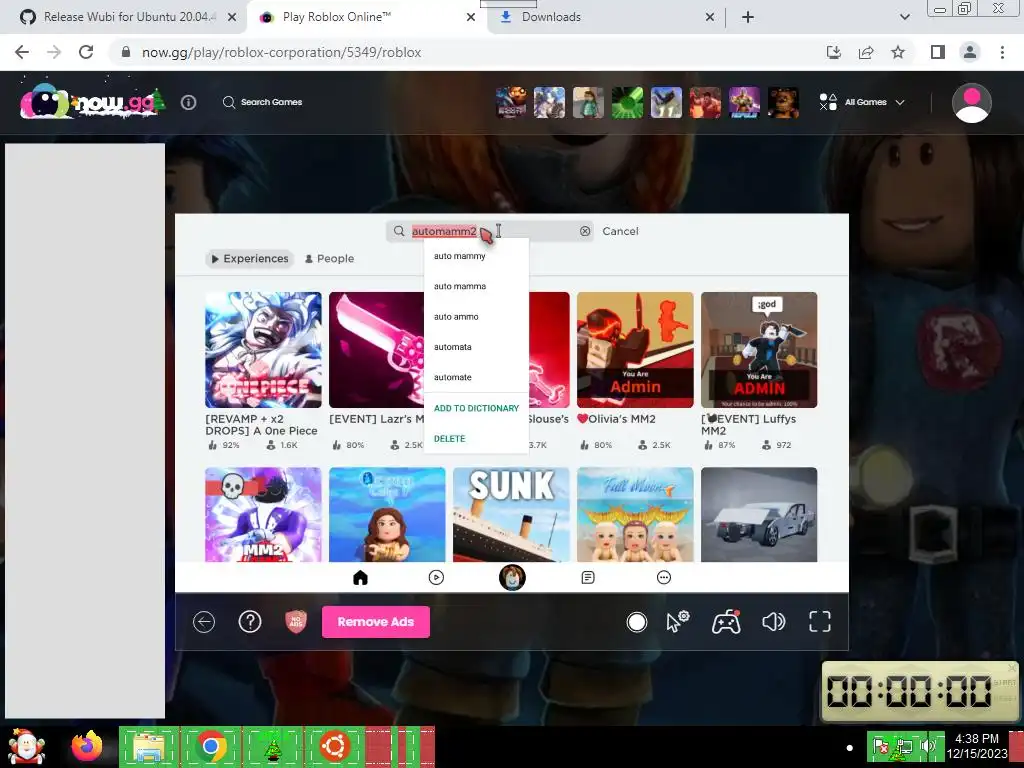
Task: Toggle browser side panel
Action: (x=938, y=52)
